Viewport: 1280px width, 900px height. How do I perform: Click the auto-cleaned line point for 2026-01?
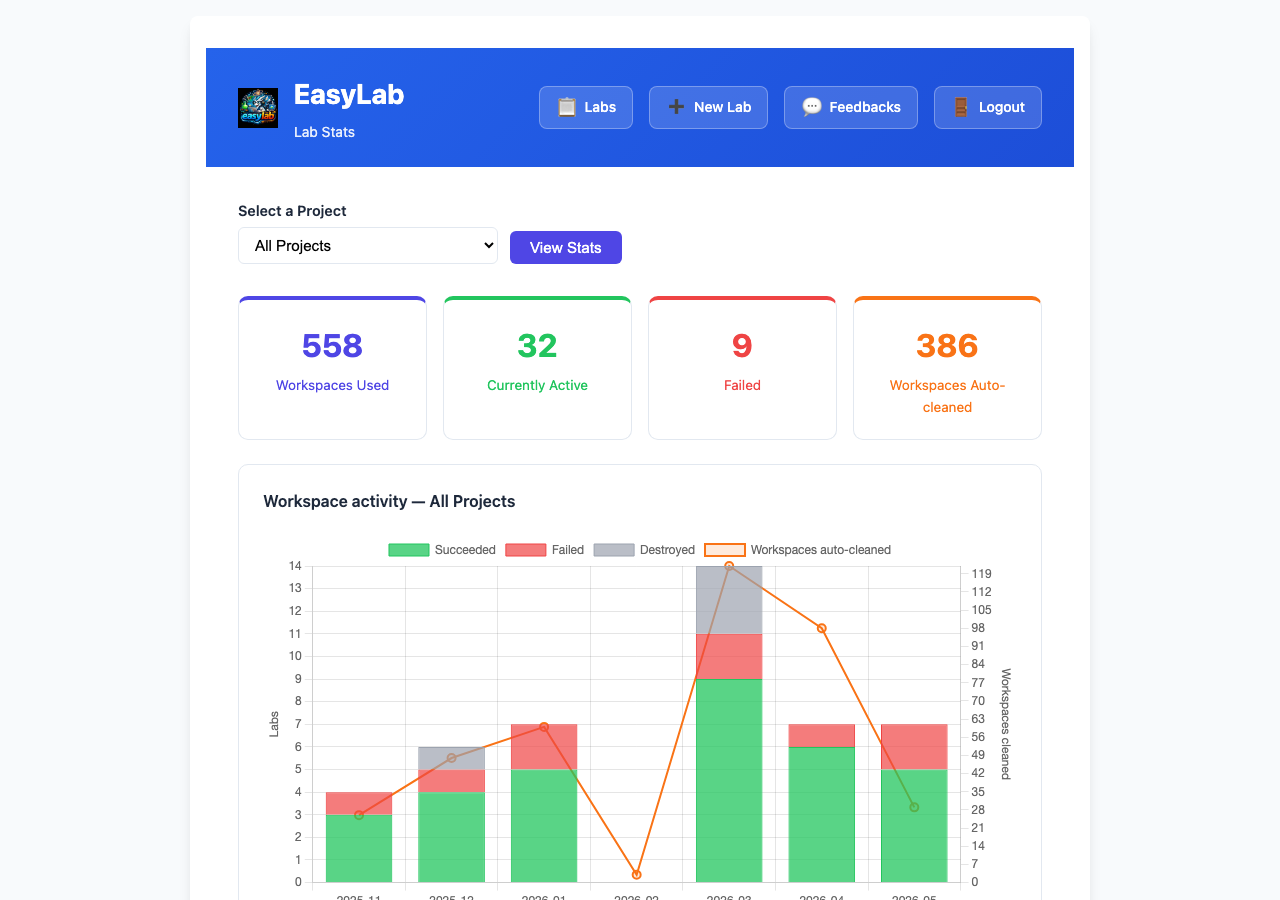click(544, 727)
